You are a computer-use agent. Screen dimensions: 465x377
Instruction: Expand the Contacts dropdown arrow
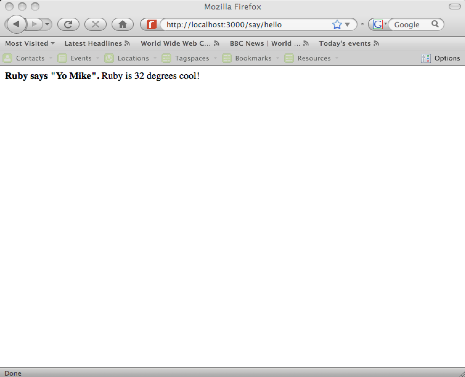(x=51, y=58)
